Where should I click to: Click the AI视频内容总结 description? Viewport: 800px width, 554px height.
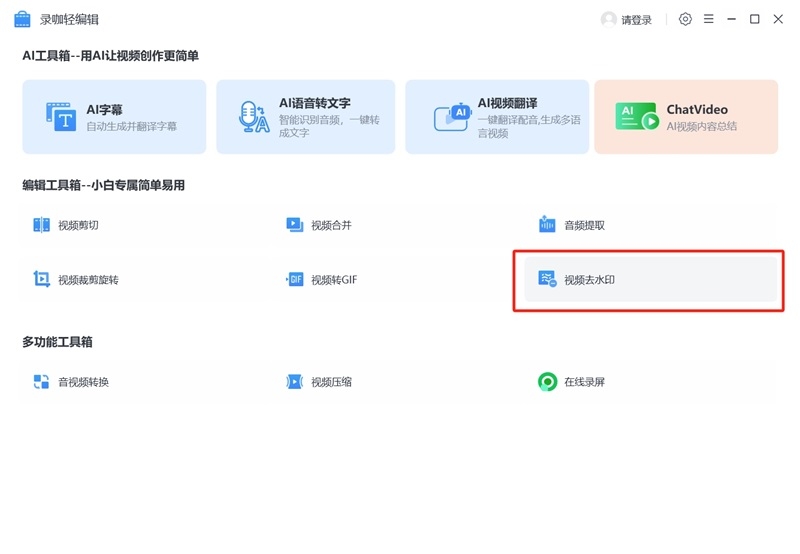pos(702,127)
